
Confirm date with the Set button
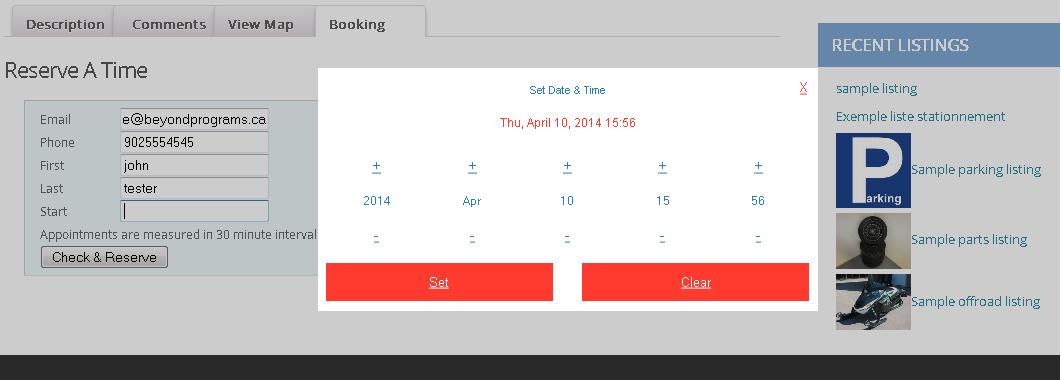pos(439,282)
